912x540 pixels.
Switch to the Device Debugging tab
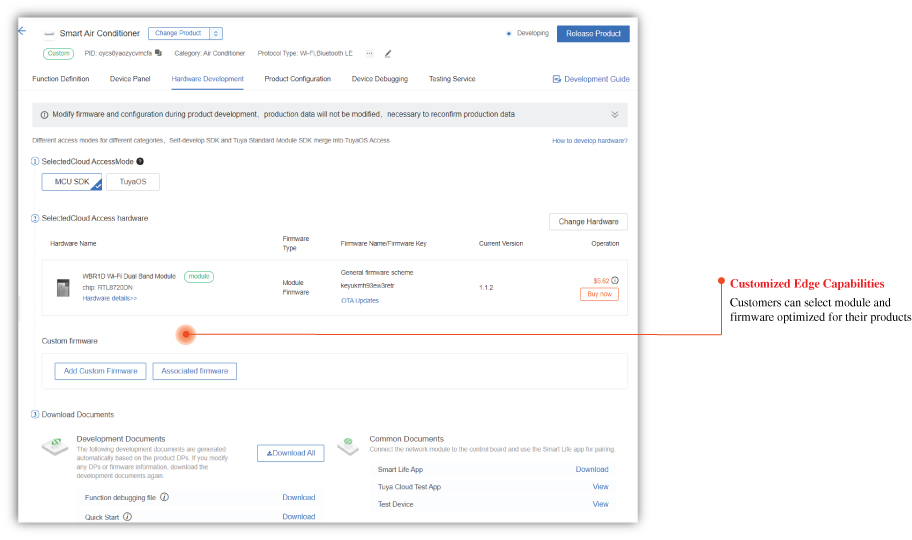click(379, 79)
